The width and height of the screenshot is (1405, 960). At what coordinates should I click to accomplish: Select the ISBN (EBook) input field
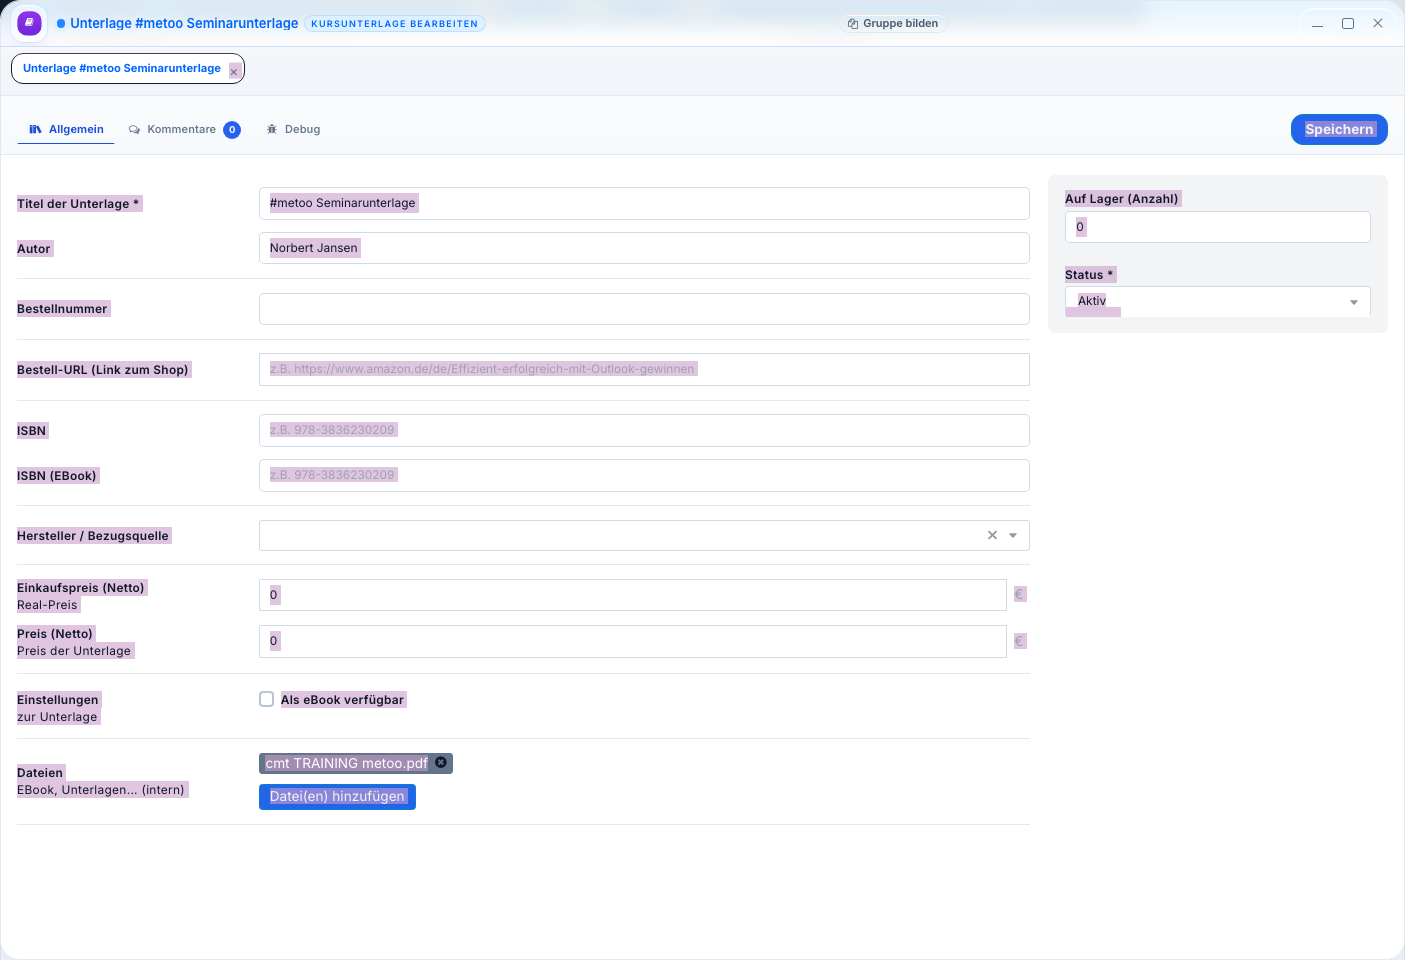[643, 476]
